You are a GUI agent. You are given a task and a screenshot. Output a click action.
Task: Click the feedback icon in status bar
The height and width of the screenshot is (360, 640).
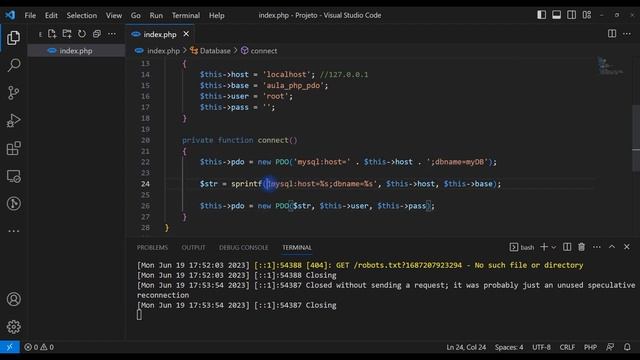click(x=610, y=347)
